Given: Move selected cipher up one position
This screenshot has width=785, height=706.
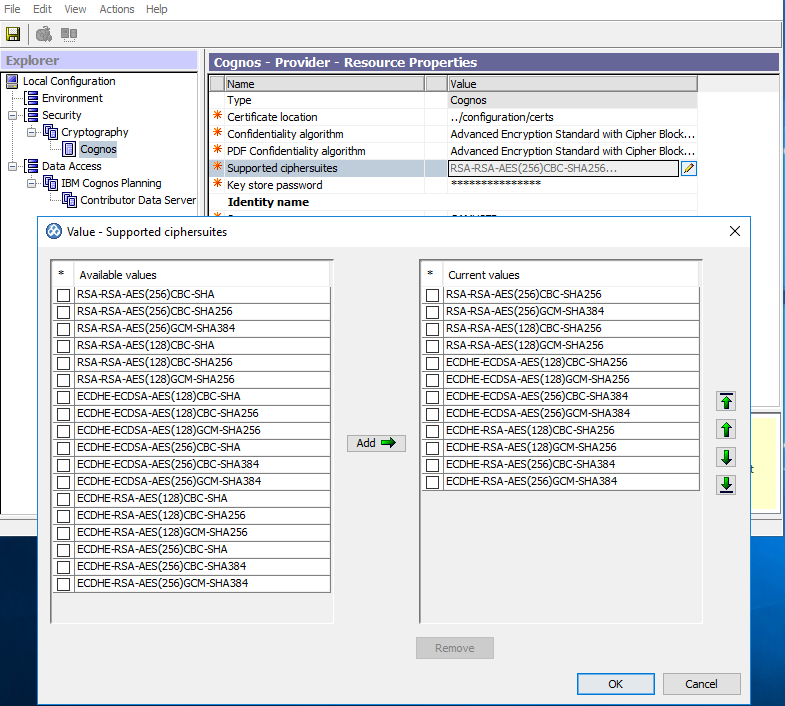Looking at the screenshot, I should 726,430.
